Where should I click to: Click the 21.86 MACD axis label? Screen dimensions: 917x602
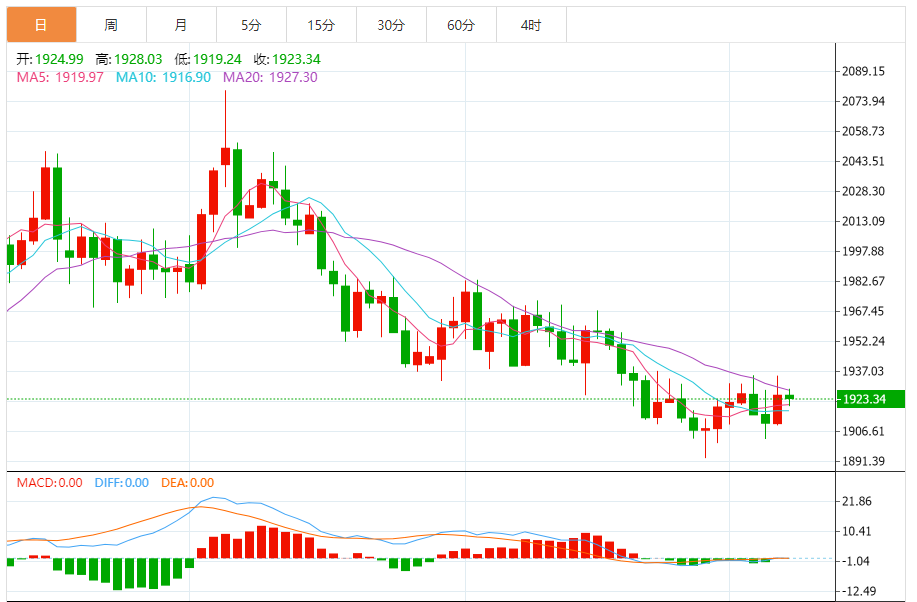coord(857,501)
